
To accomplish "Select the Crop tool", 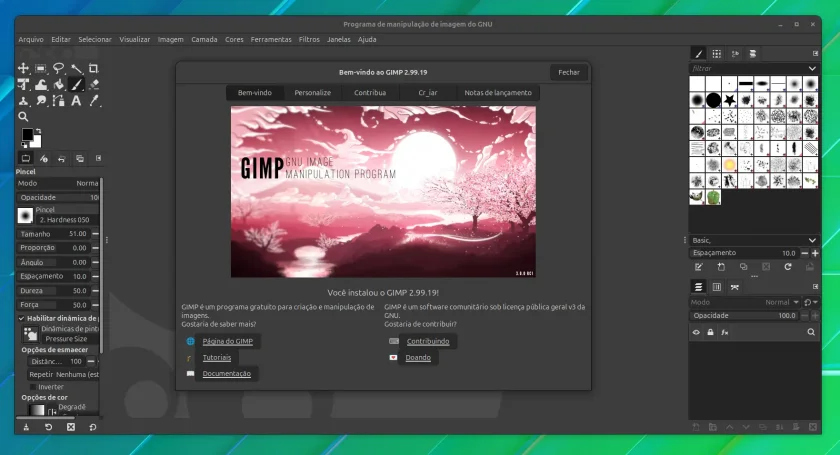I will [94, 68].
